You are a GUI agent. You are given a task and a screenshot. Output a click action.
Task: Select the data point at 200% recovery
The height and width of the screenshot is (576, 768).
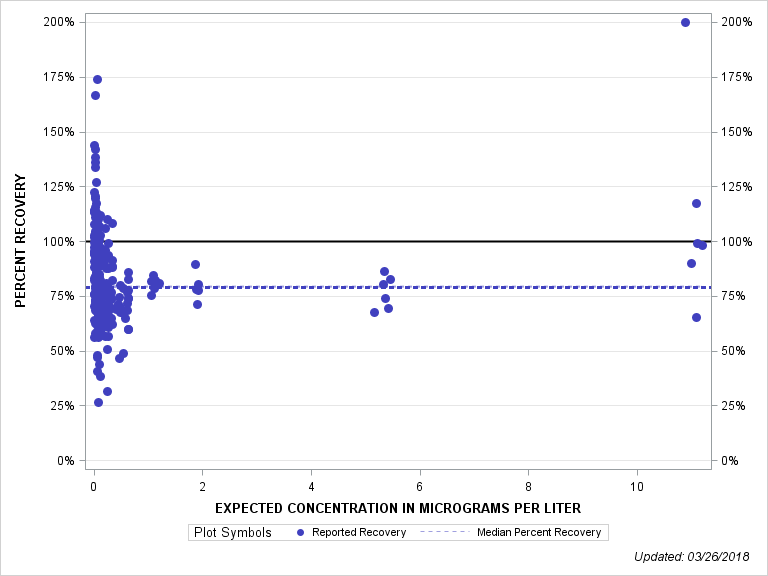[685, 22]
